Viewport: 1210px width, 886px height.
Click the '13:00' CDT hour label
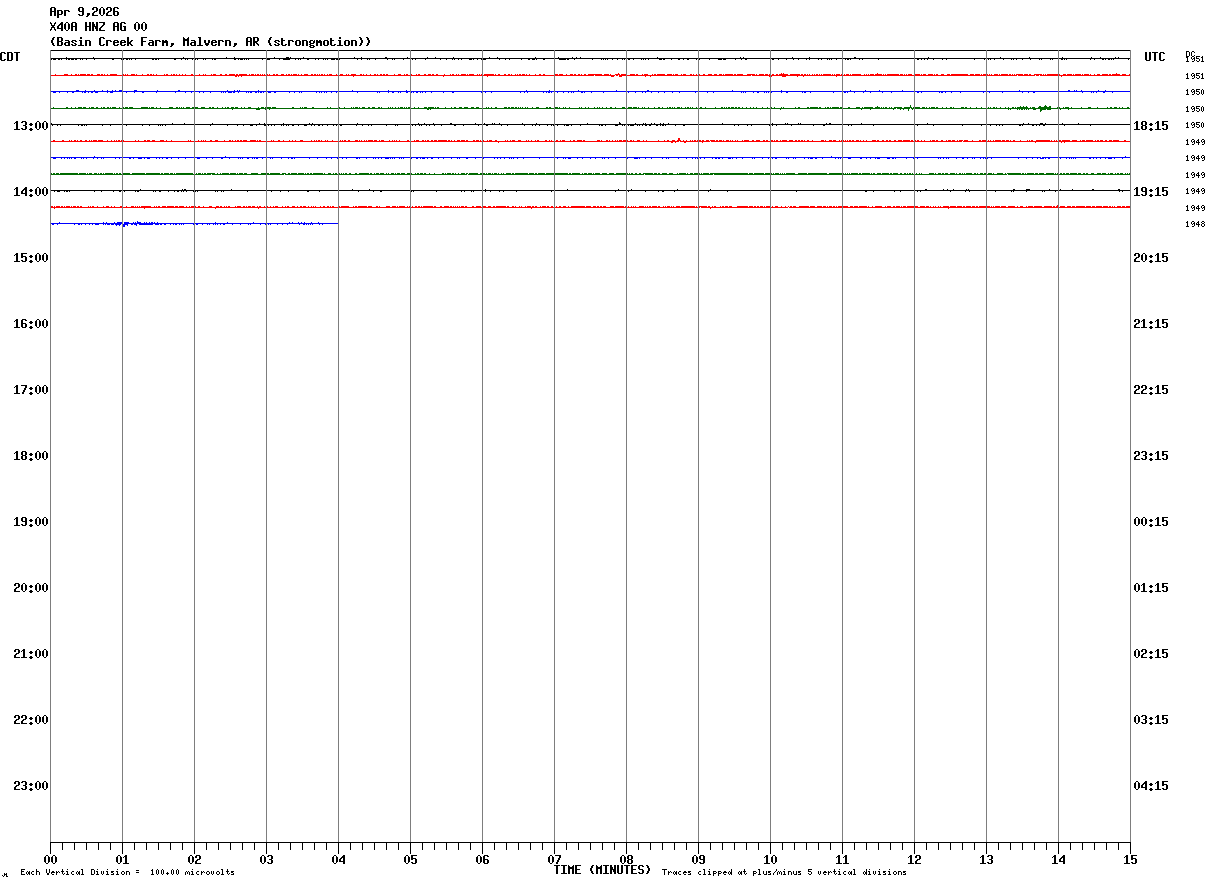coord(31,125)
